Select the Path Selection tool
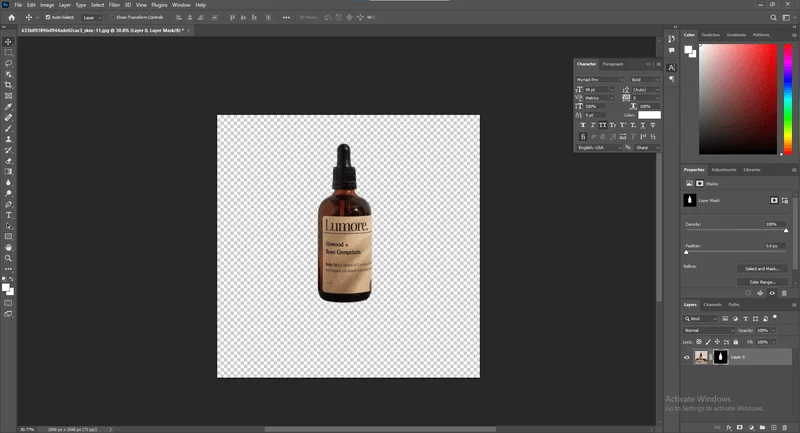800x433 pixels. pos(8,226)
